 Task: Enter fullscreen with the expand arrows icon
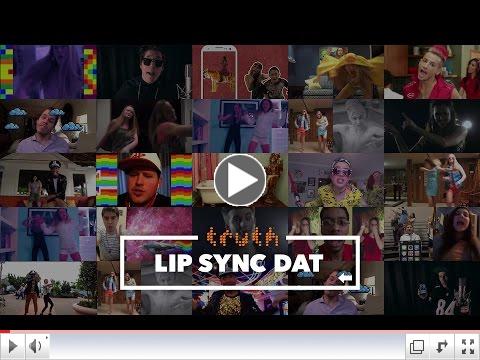[x=468, y=347]
